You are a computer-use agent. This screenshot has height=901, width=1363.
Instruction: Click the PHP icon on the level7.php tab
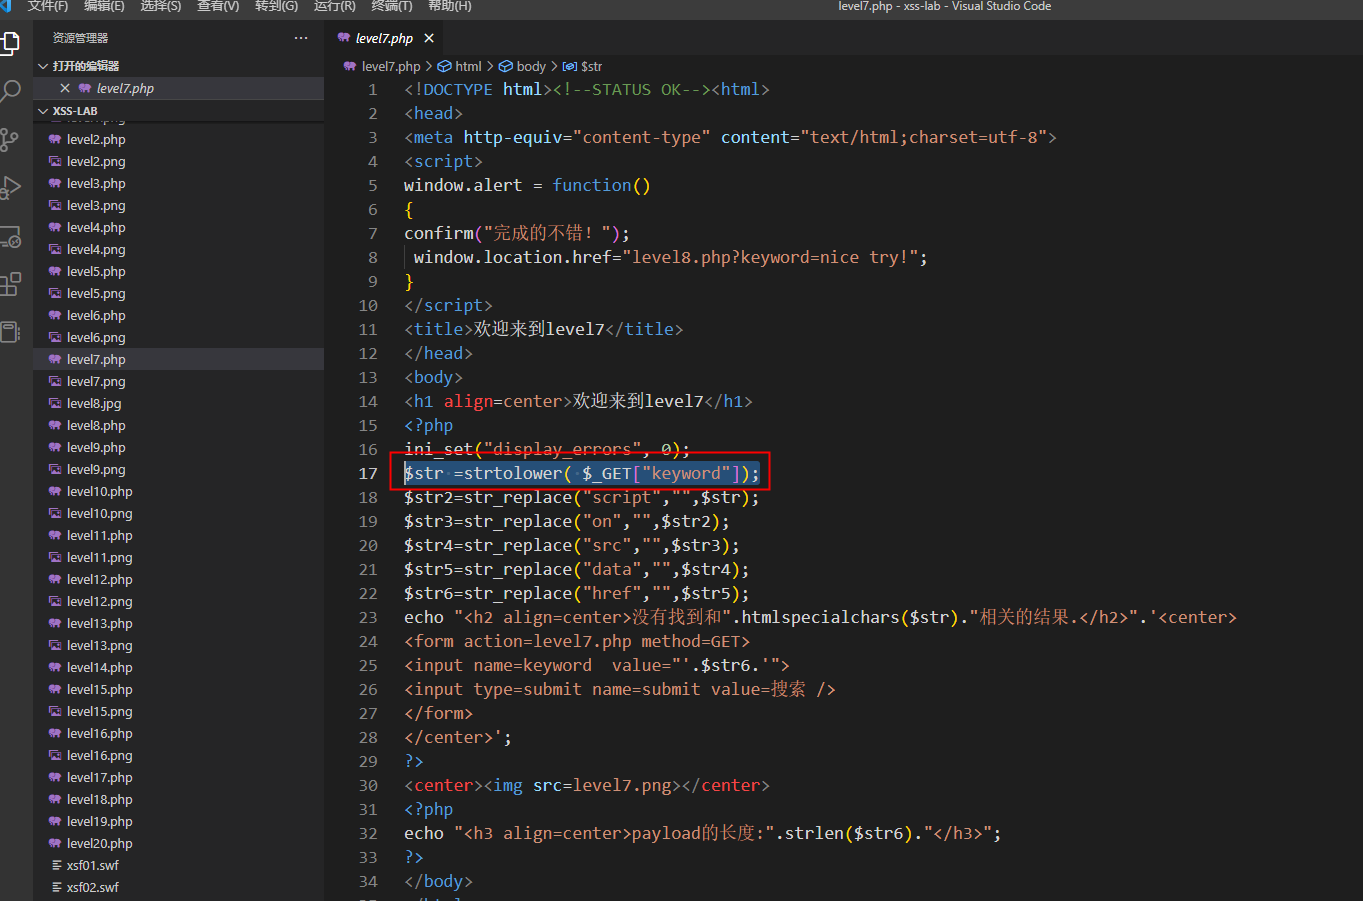coord(344,38)
